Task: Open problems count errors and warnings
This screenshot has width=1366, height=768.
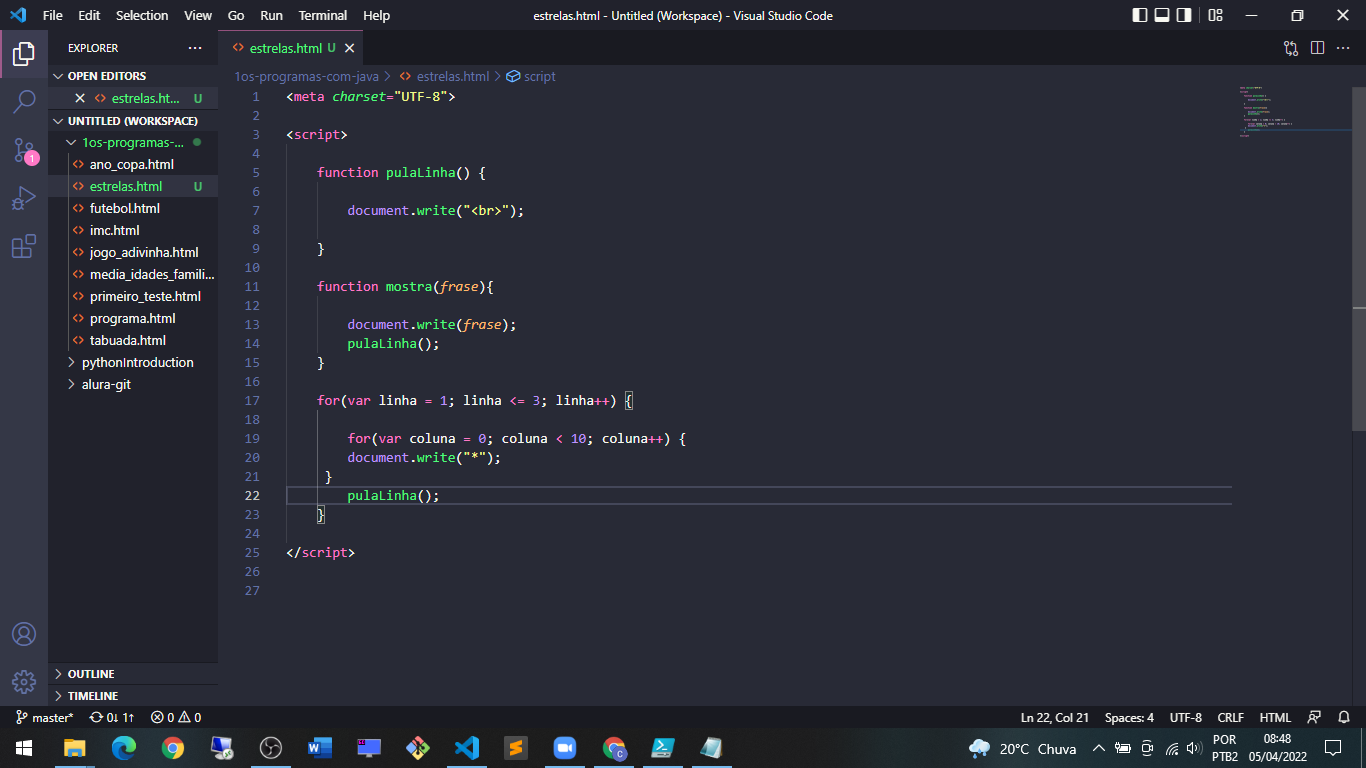Action: click(x=176, y=717)
